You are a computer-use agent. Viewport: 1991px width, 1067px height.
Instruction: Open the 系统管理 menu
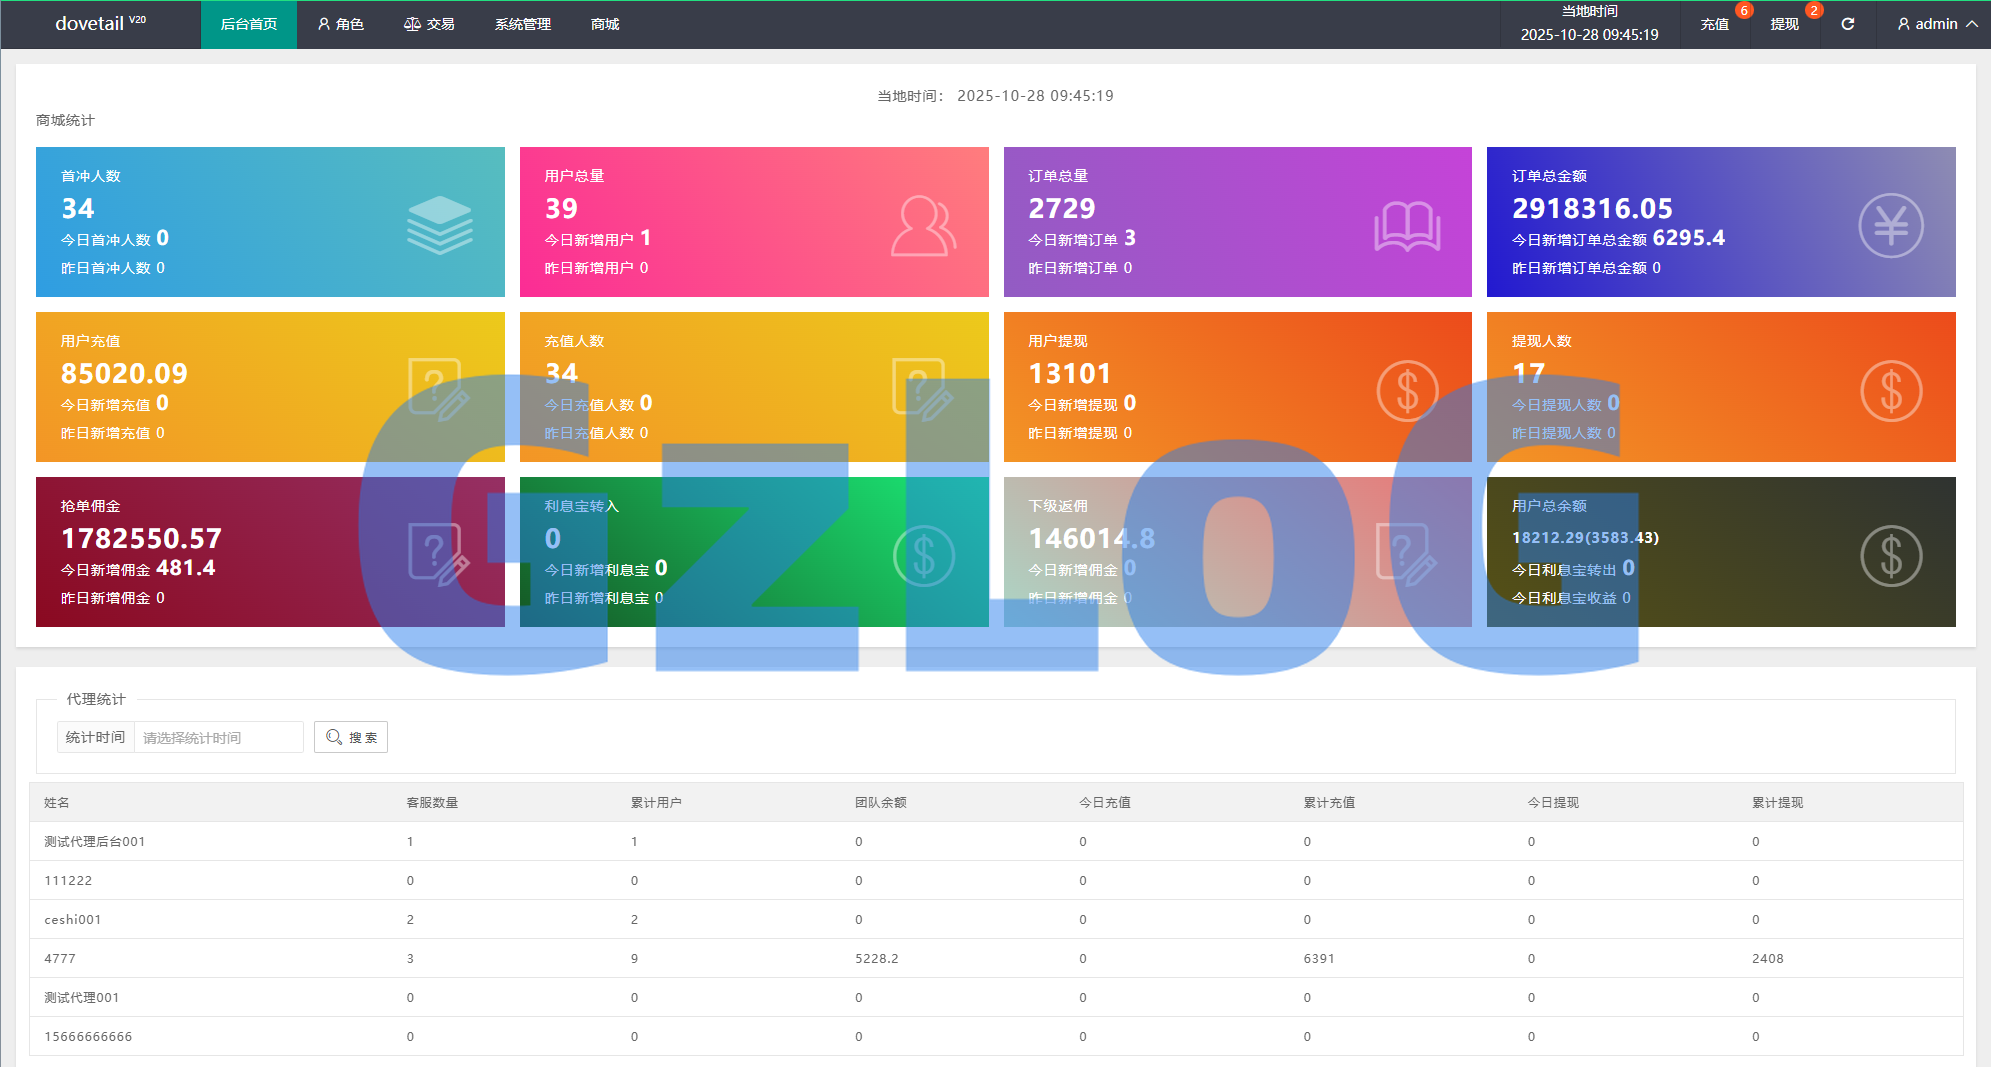(522, 24)
